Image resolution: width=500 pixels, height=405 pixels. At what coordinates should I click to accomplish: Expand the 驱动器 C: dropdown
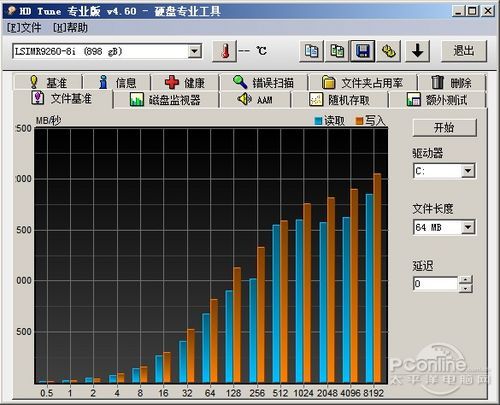click(468, 171)
